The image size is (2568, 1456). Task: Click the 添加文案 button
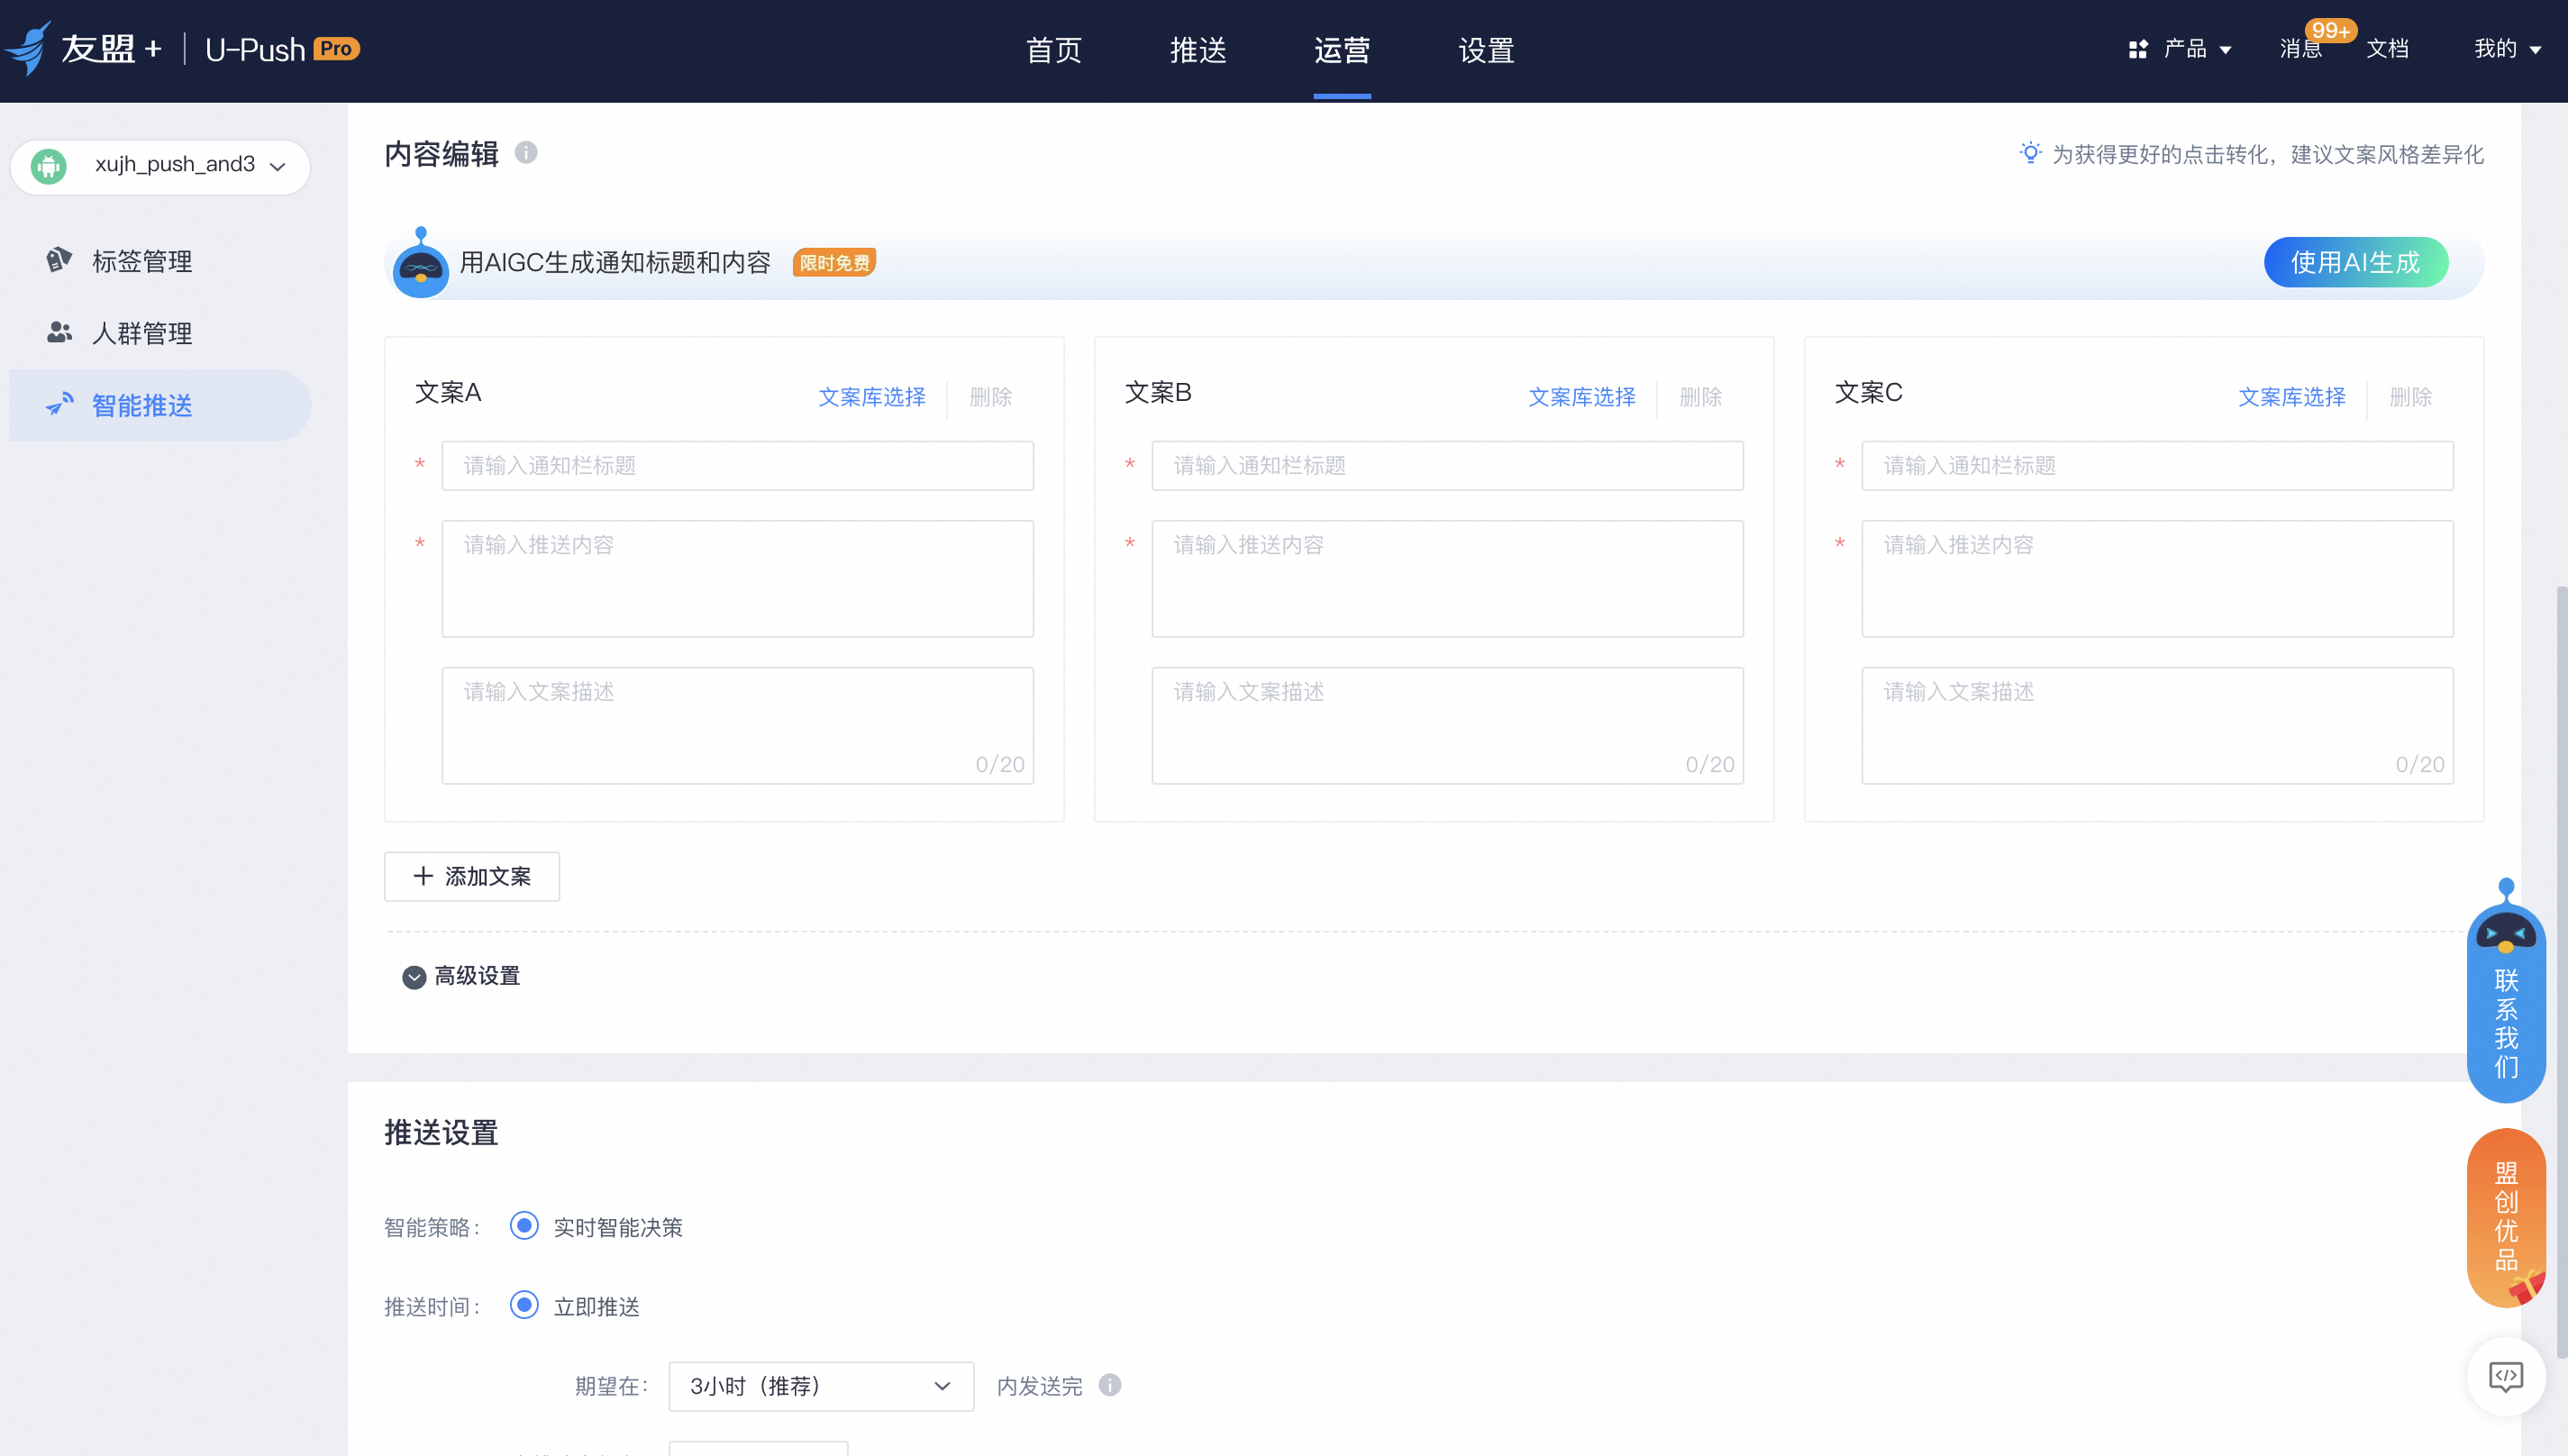[472, 876]
